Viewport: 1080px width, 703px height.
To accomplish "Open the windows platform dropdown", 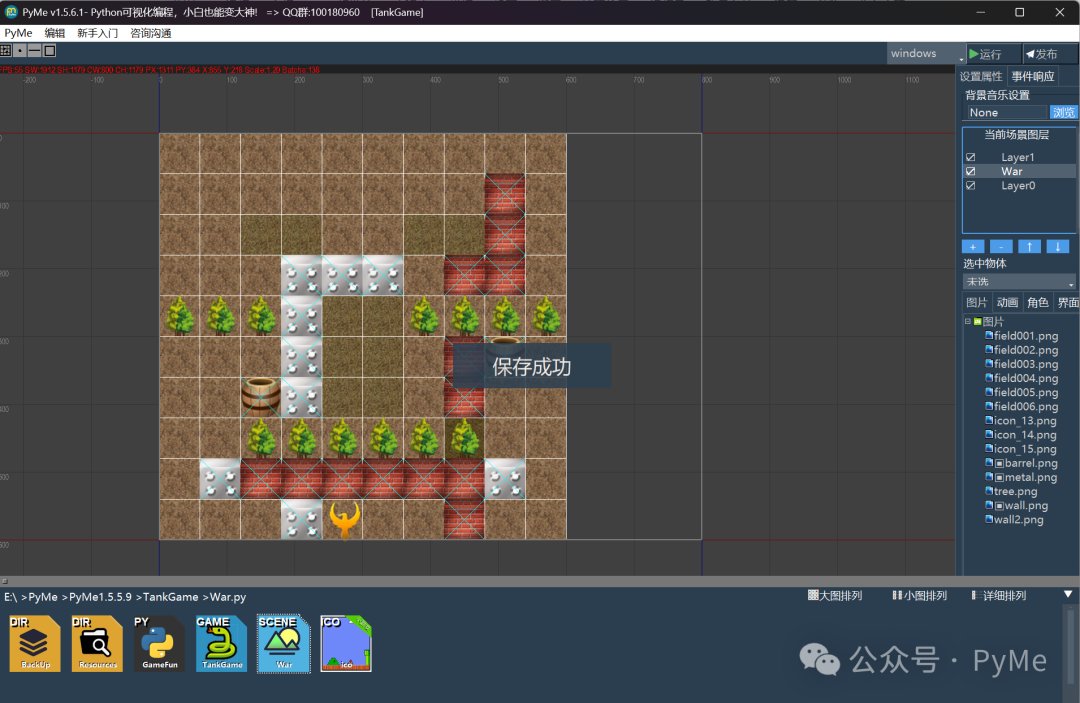I will [x=926, y=54].
